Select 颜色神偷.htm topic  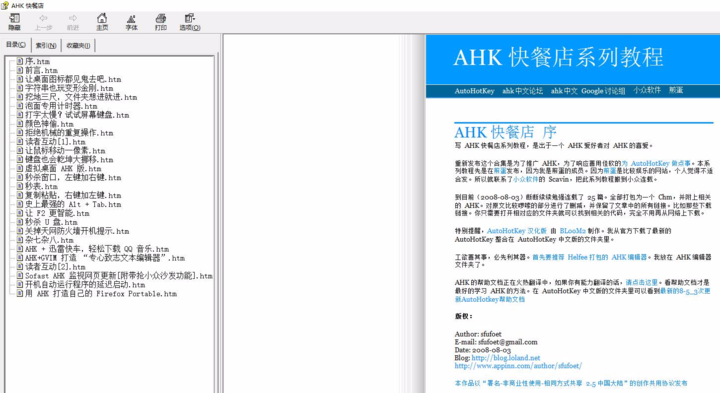(49, 124)
